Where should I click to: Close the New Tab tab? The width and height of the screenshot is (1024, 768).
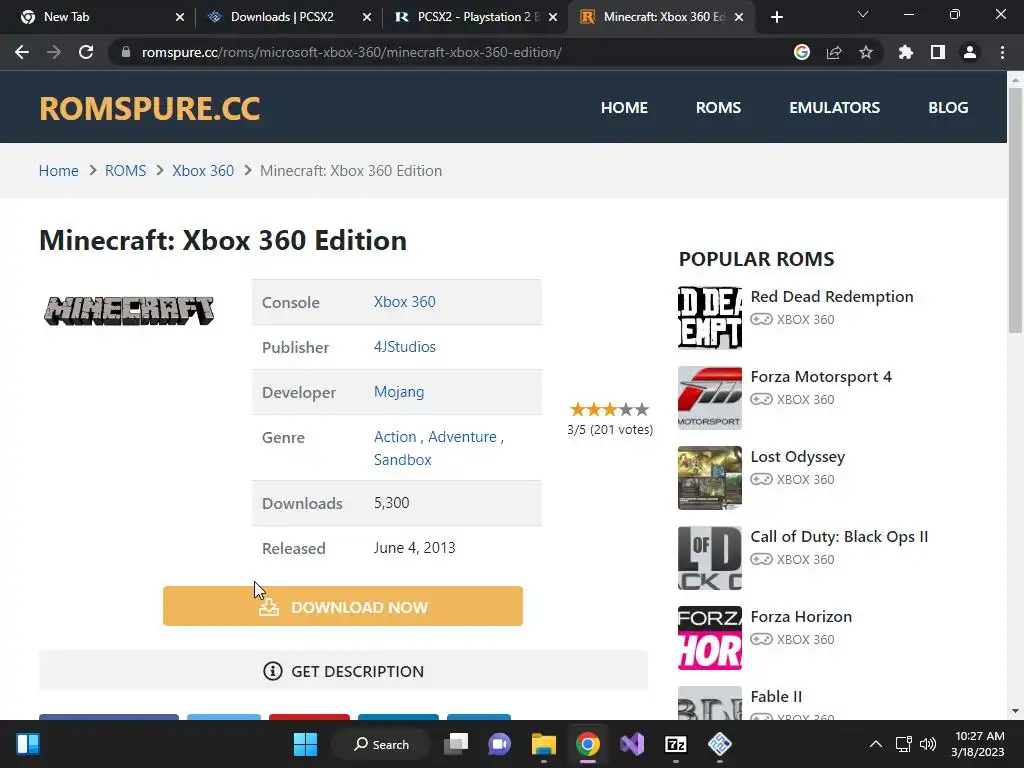(180, 17)
